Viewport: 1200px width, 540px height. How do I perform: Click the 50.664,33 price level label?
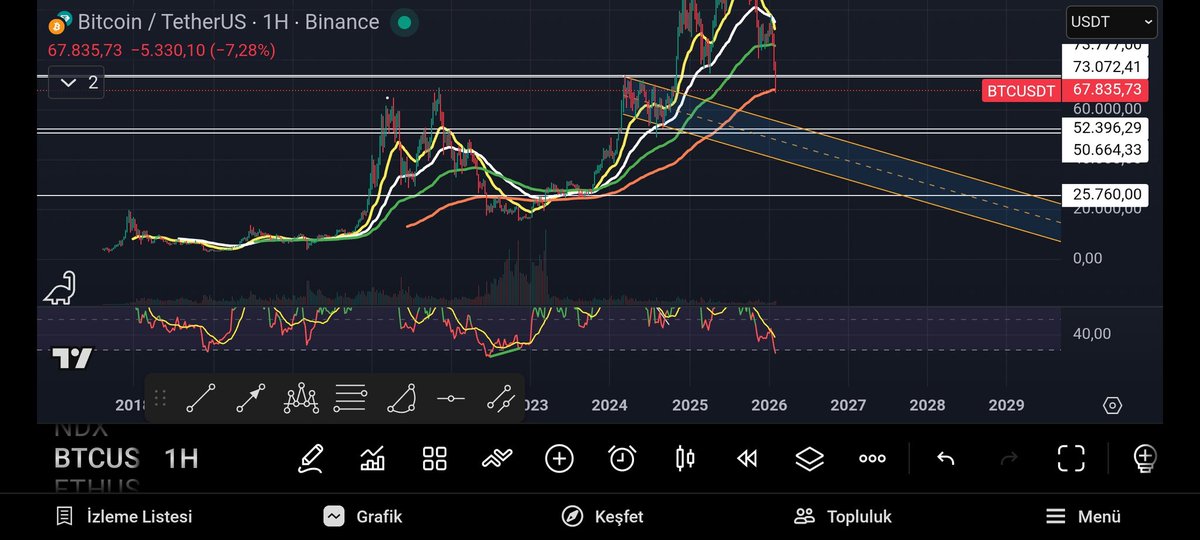tap(1105, 150)
